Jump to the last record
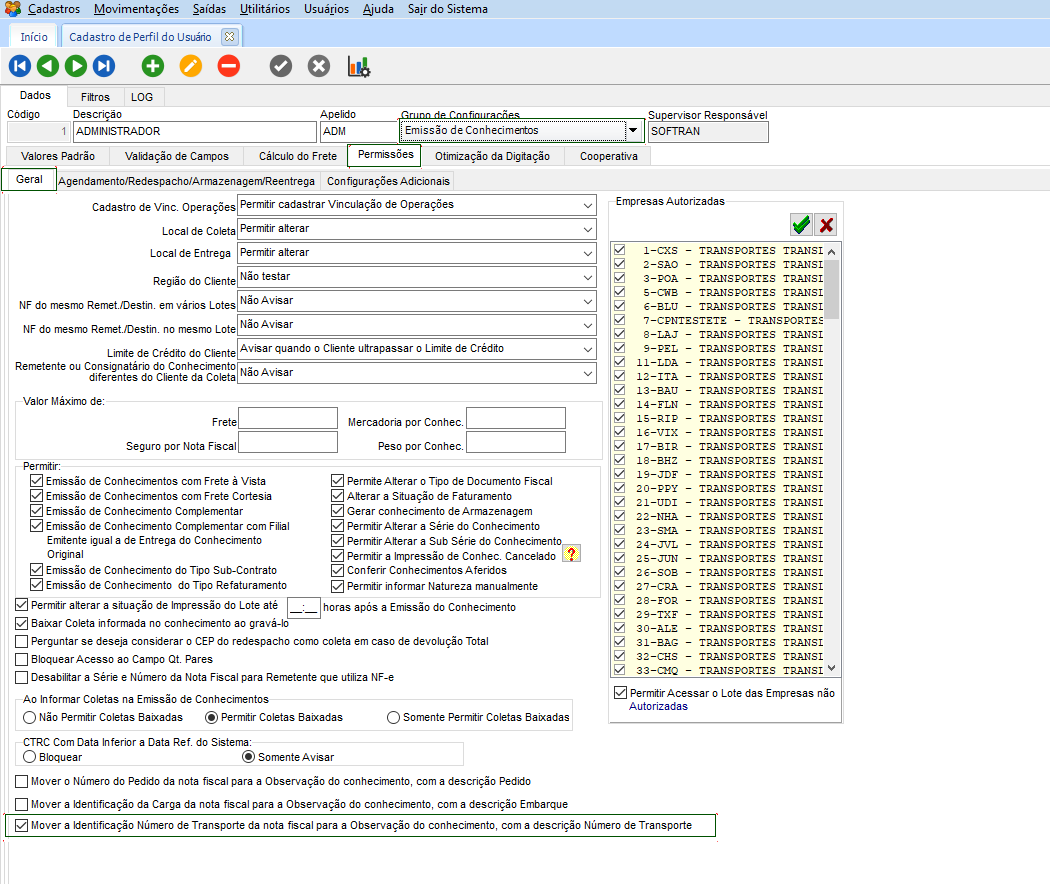 (x=104, y=66)
